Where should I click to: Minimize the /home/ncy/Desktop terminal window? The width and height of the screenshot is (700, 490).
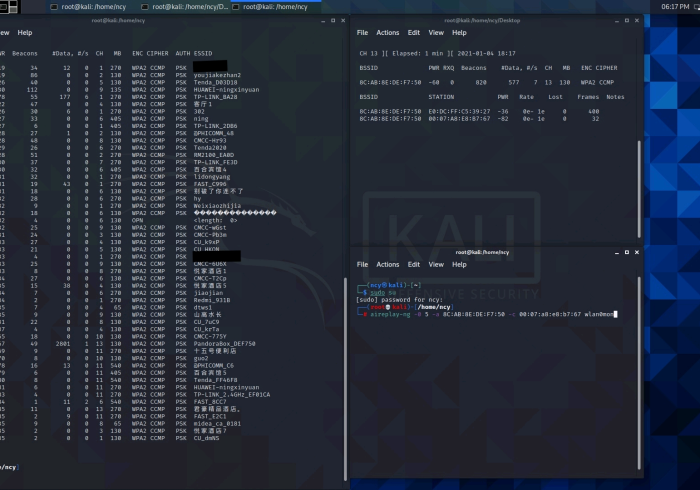[615, 20]
